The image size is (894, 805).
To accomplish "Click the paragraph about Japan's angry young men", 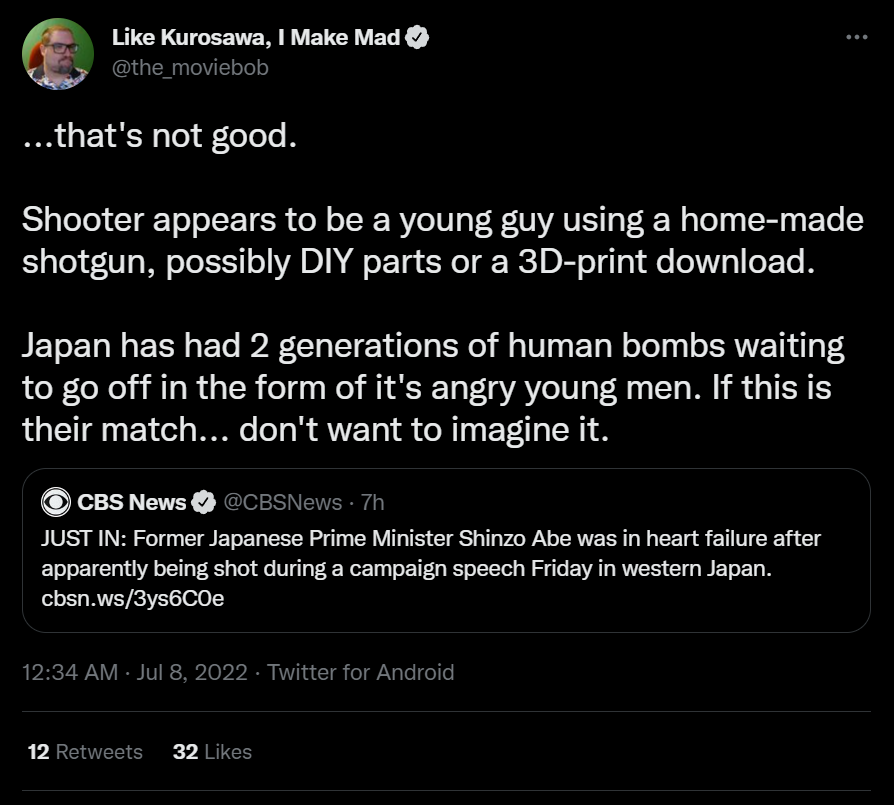I will [x=430, y=389].
